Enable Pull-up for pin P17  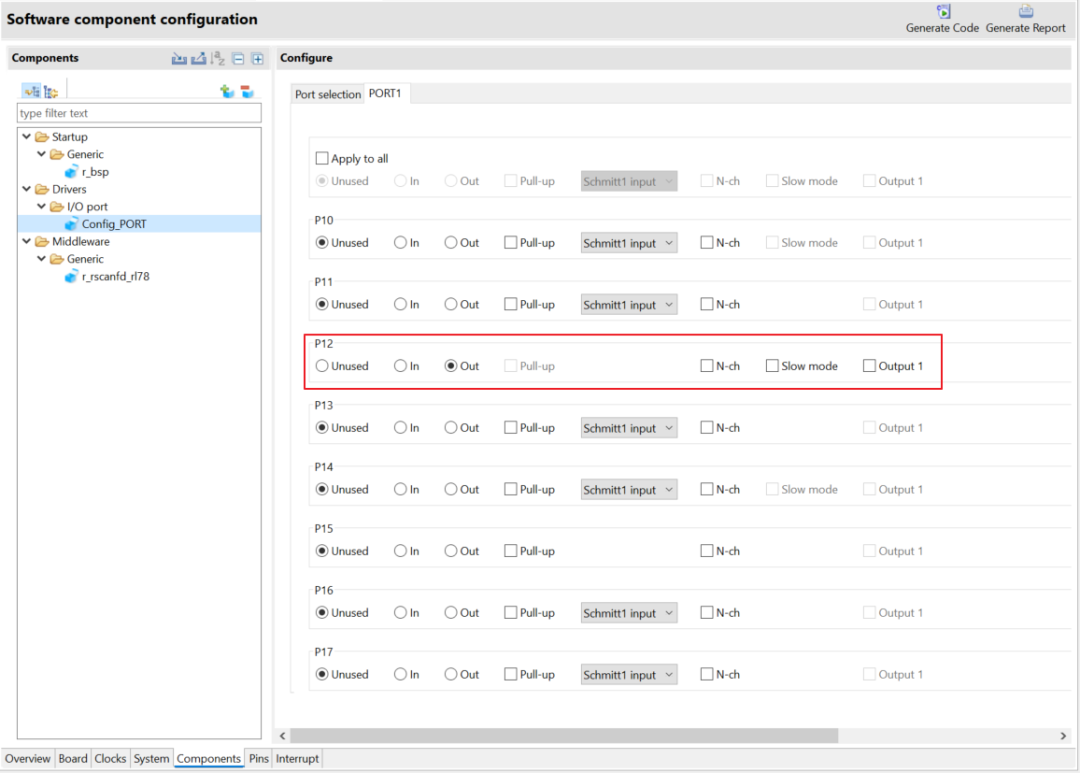click(x=510, y=674)
